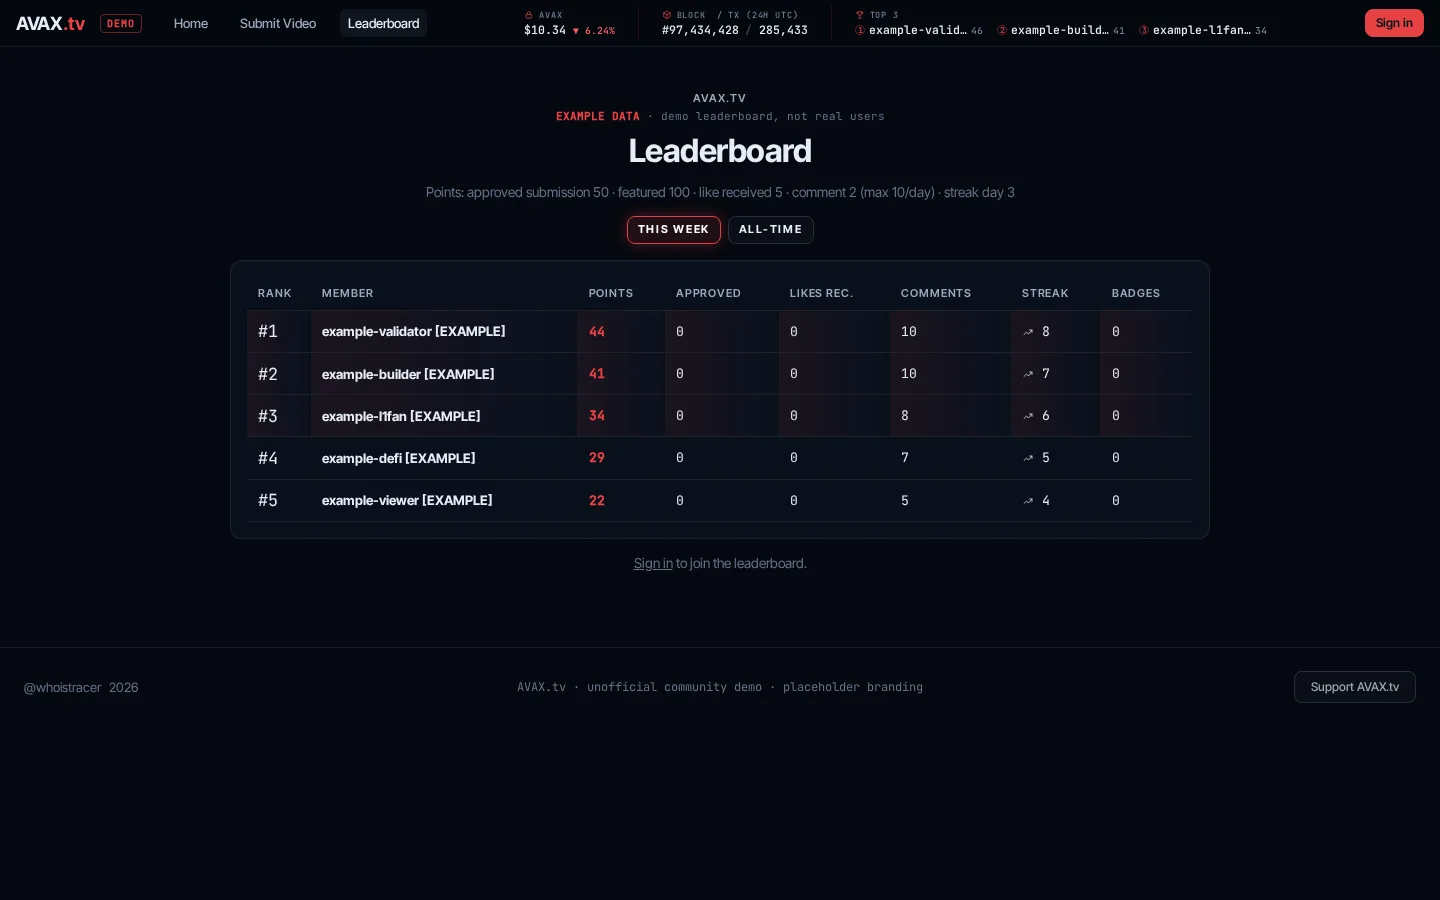
Task: Click the streak arrow icon in example-defi row
Action: (x=1028, y=458)
